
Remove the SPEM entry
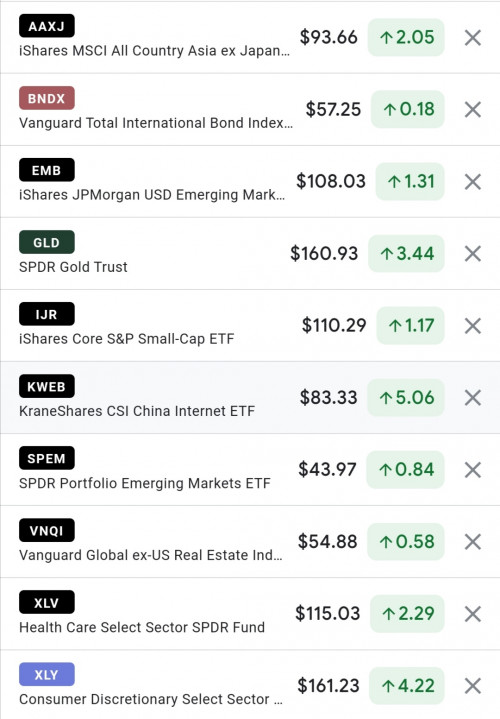[472, 470]
